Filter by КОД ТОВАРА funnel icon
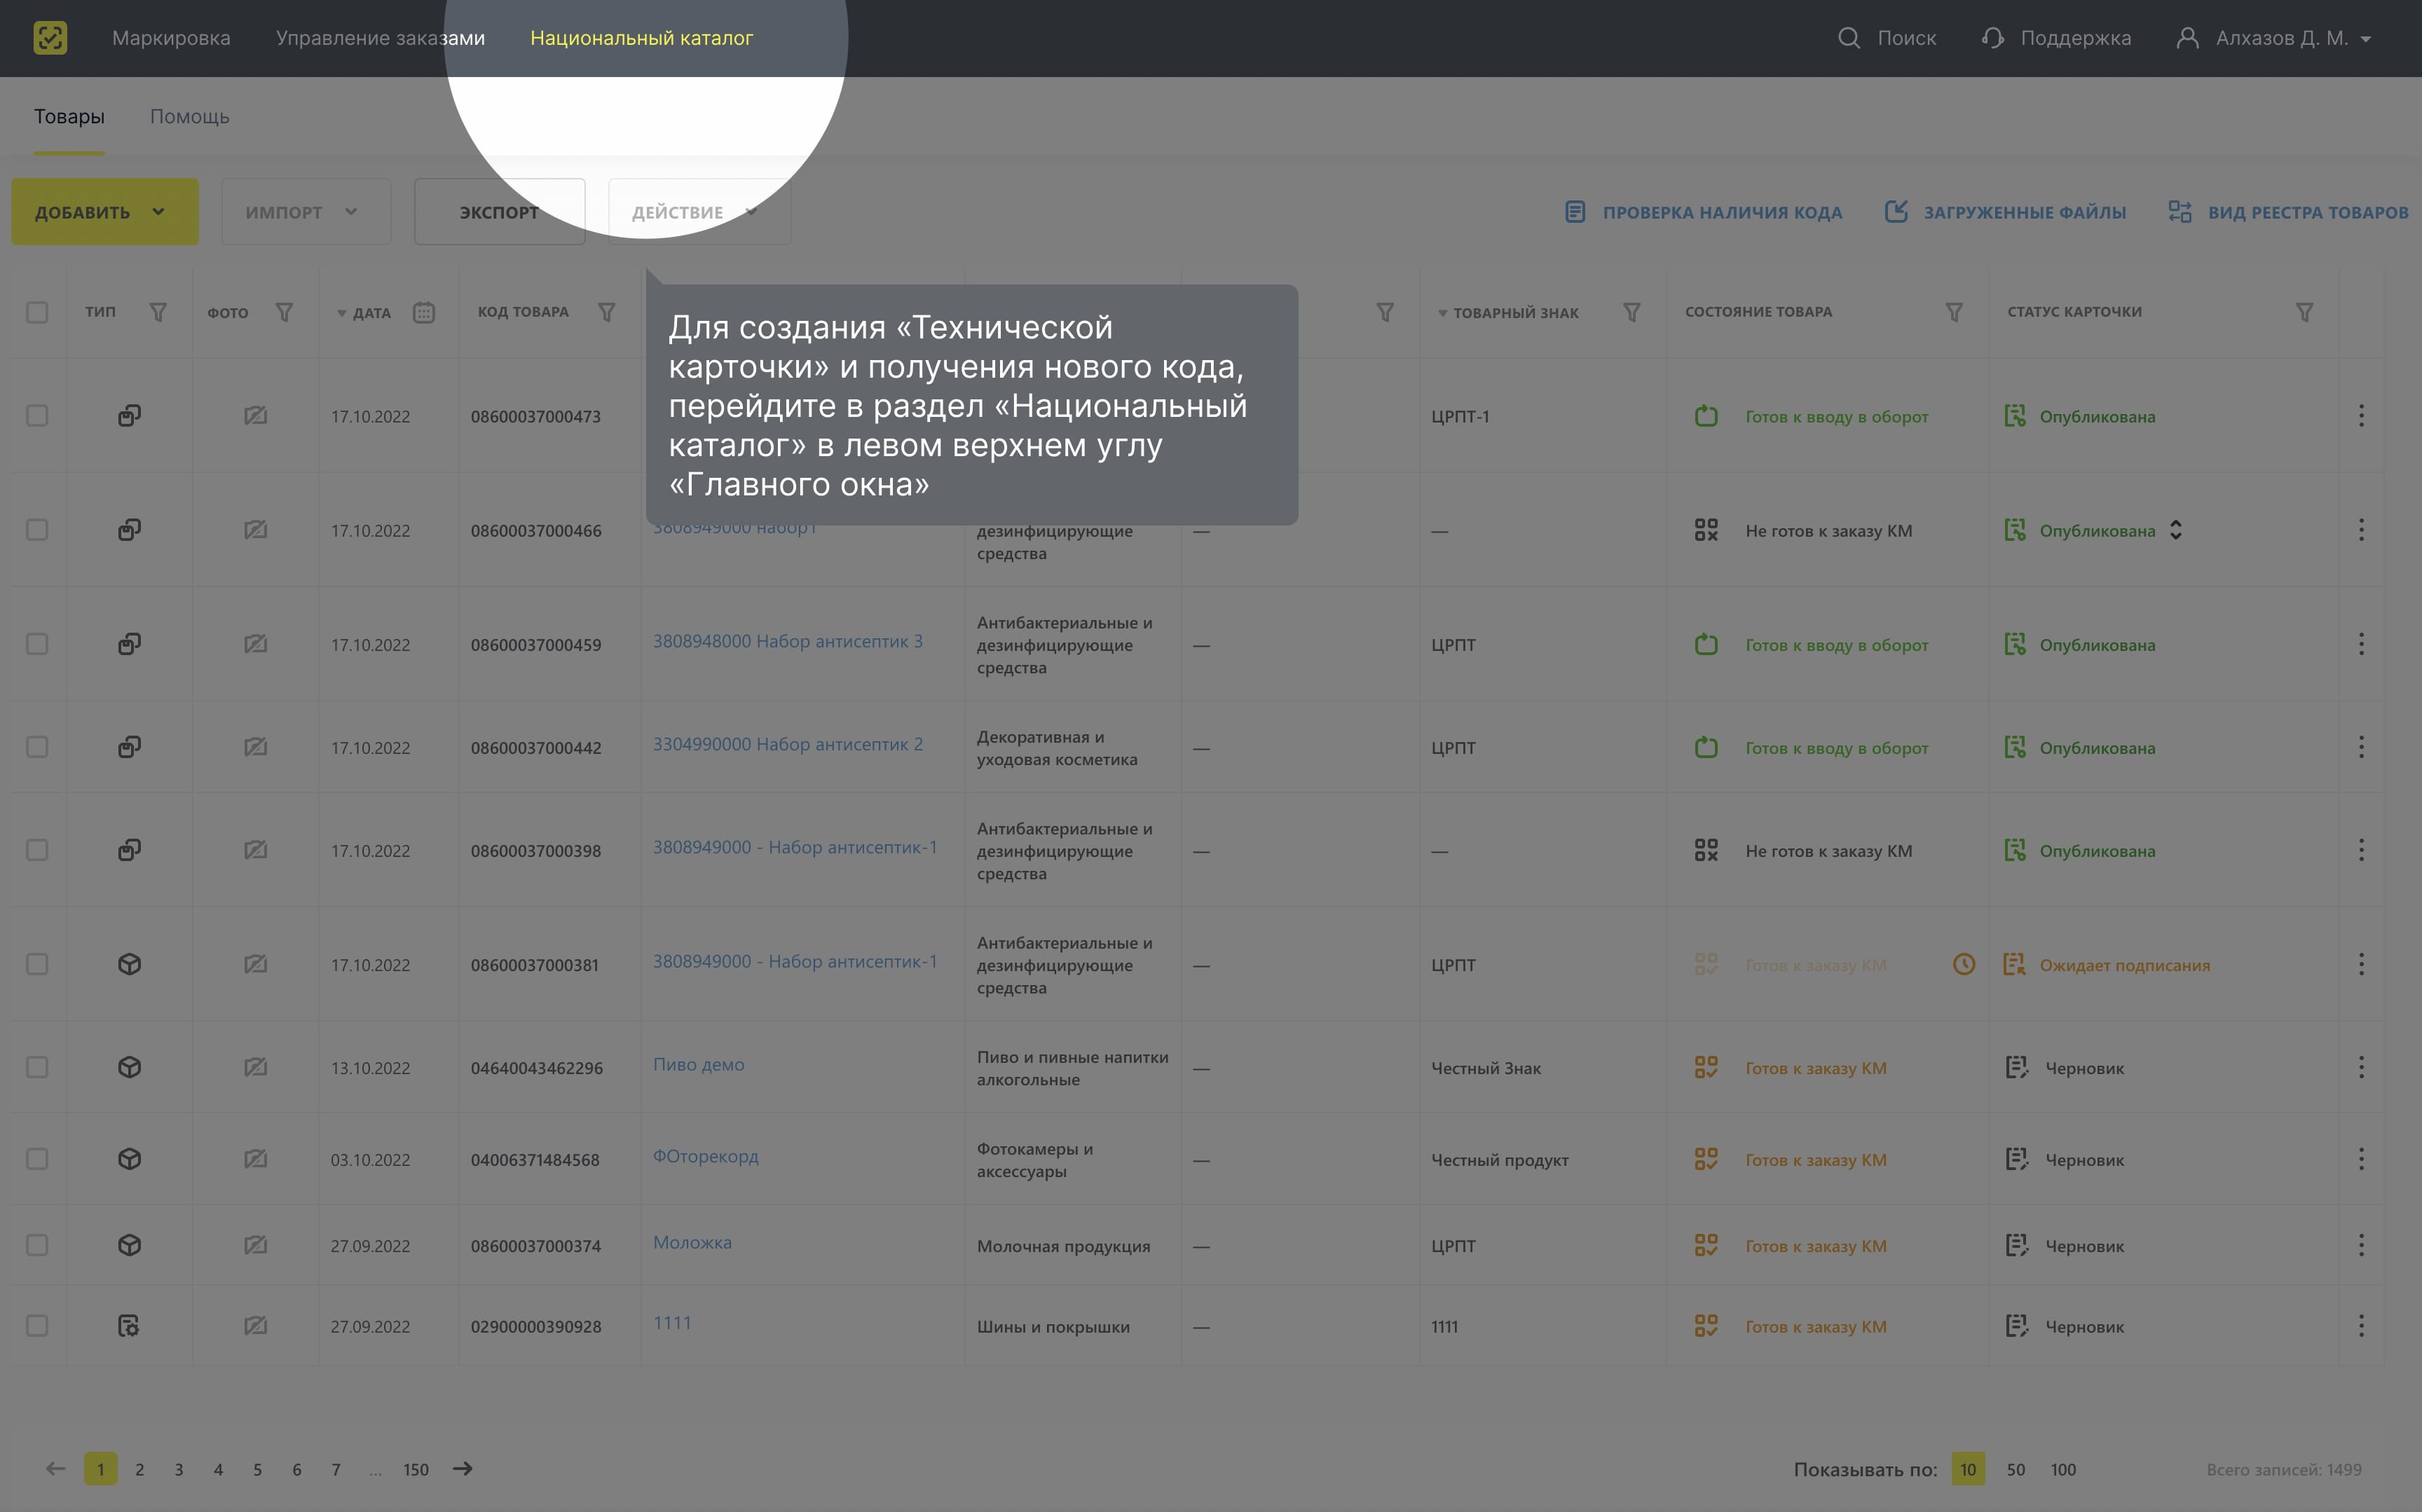The image size is (2422, 1512). click(606, 312)
